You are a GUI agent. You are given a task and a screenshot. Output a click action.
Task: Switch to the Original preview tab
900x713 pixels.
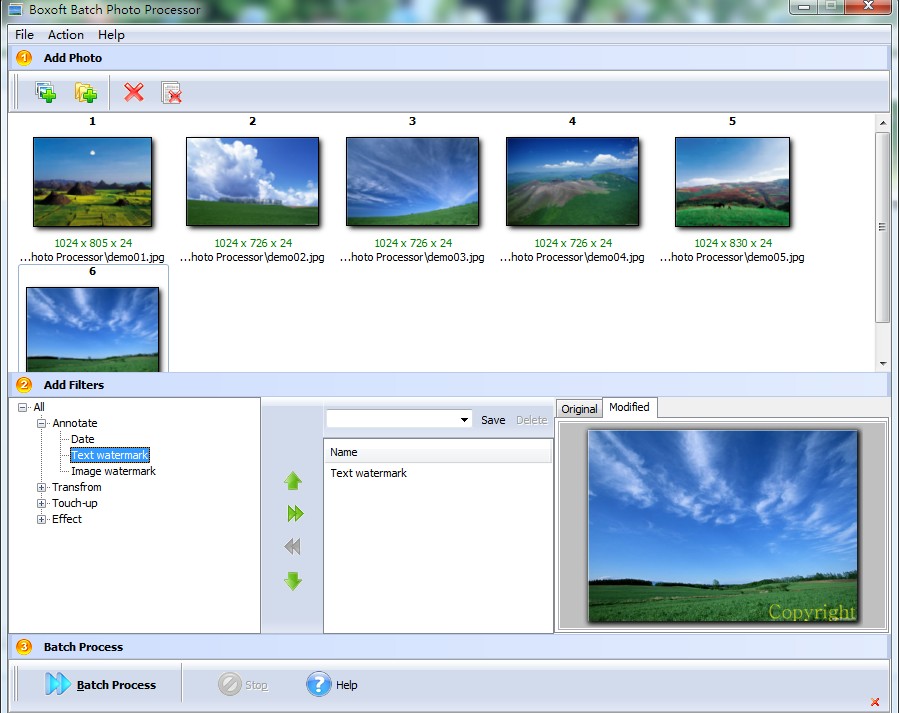point(579,409)
